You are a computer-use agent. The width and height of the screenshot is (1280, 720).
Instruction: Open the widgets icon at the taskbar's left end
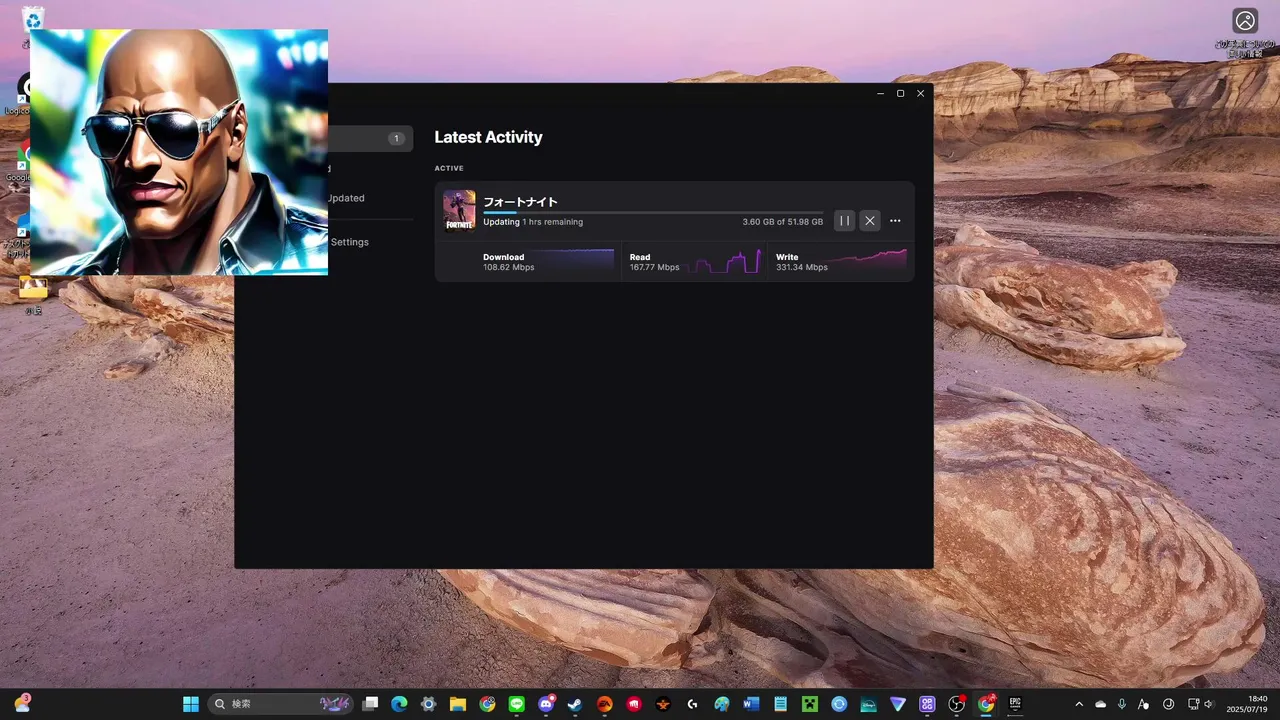(22, 704)
